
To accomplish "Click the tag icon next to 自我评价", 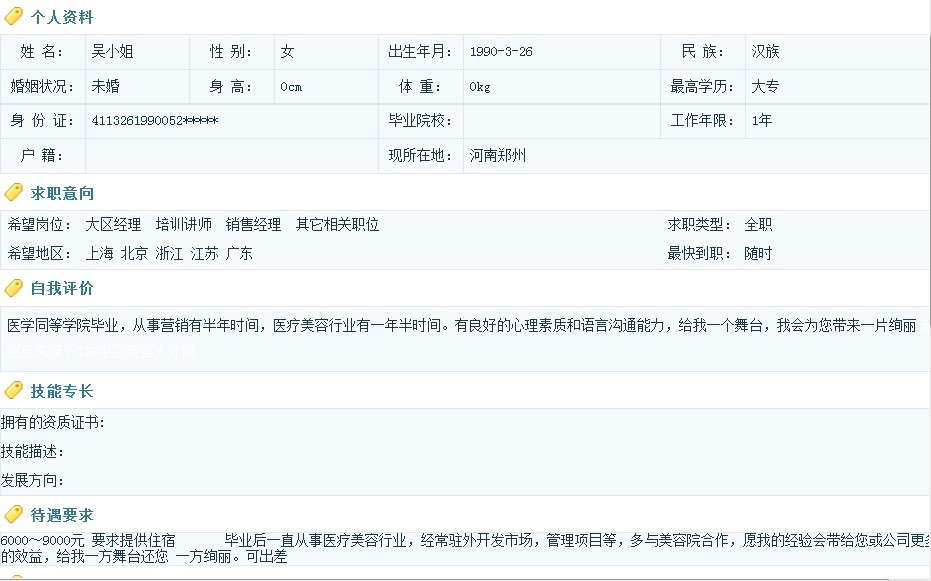I will (x=14, y=288).
